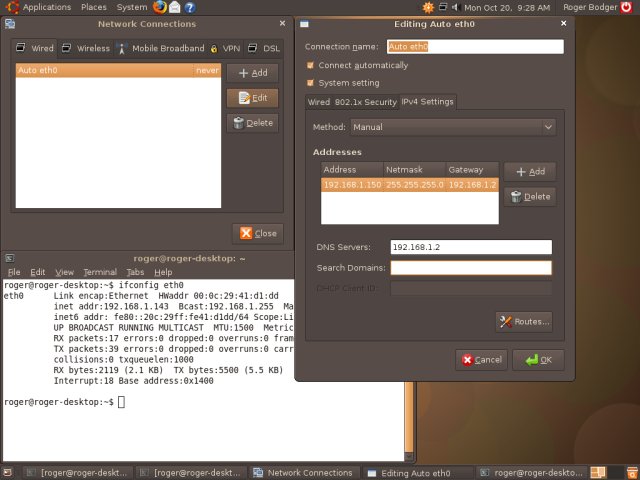Open the Routes… dialog
The width and height of the screenshot is (640, 480).
(524, 322)
